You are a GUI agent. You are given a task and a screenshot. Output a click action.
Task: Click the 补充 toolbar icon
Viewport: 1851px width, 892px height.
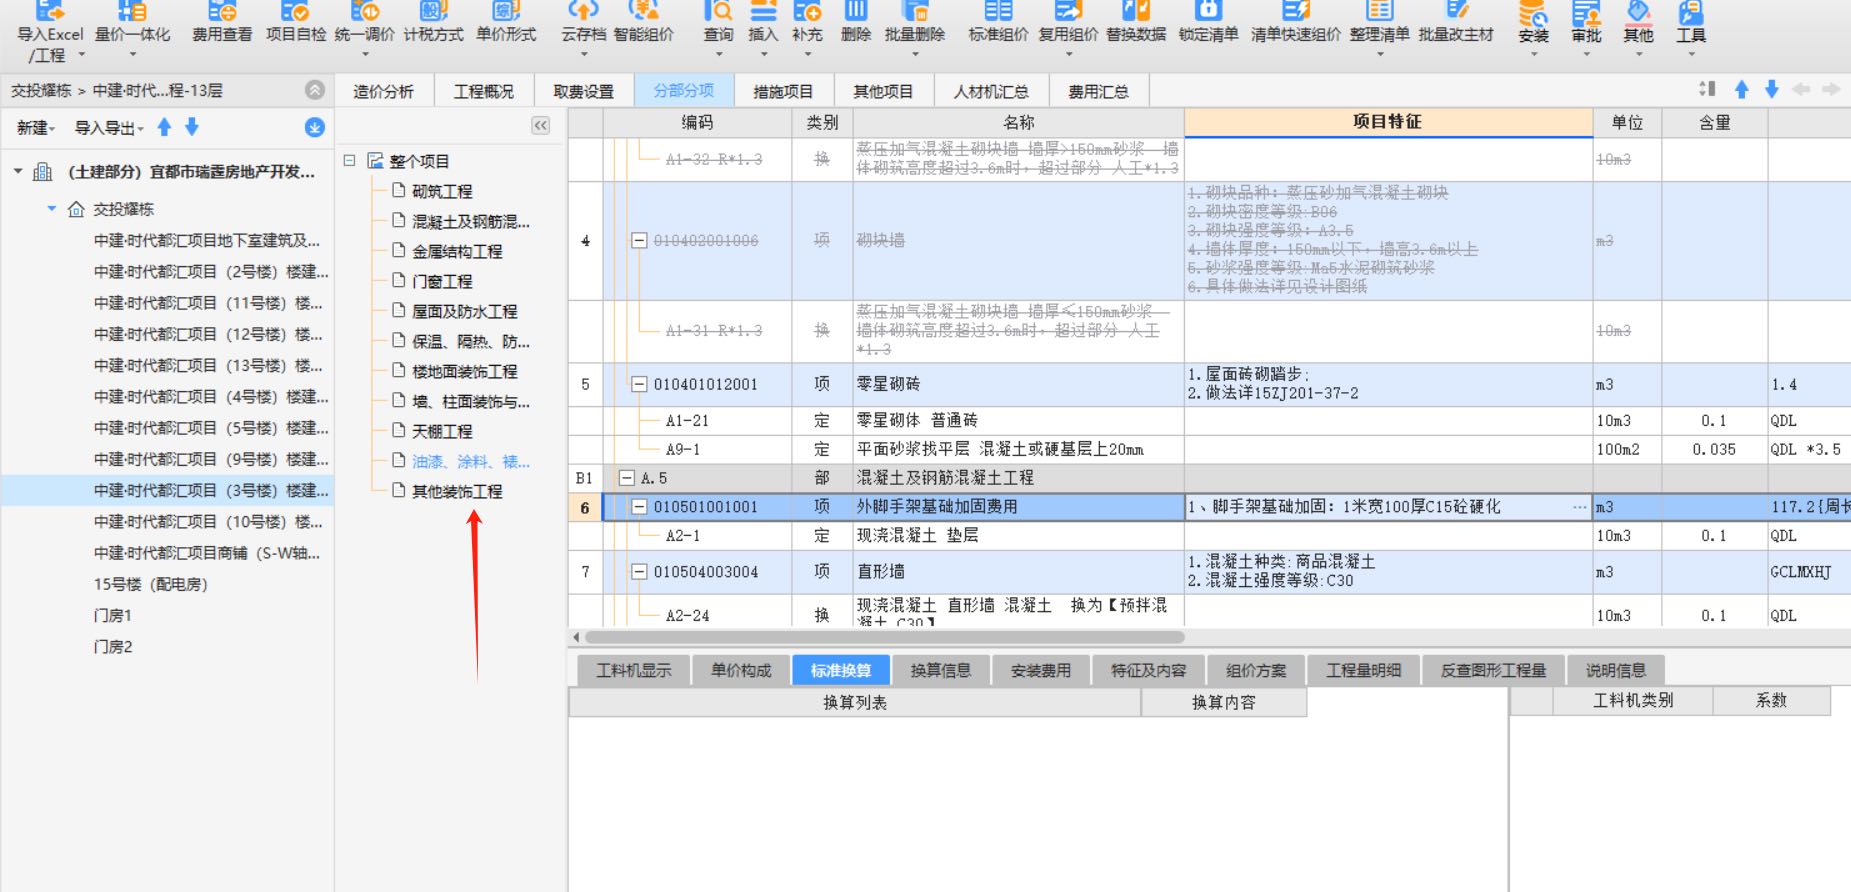(807, 13)
